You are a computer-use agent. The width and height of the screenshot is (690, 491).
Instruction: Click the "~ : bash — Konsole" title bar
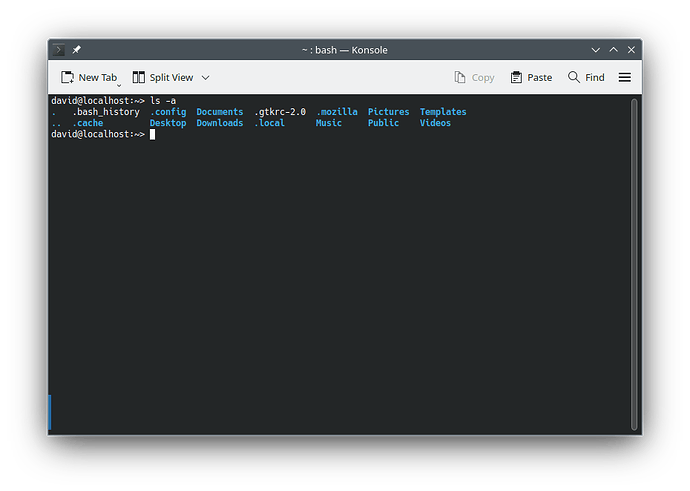(344, 50)
